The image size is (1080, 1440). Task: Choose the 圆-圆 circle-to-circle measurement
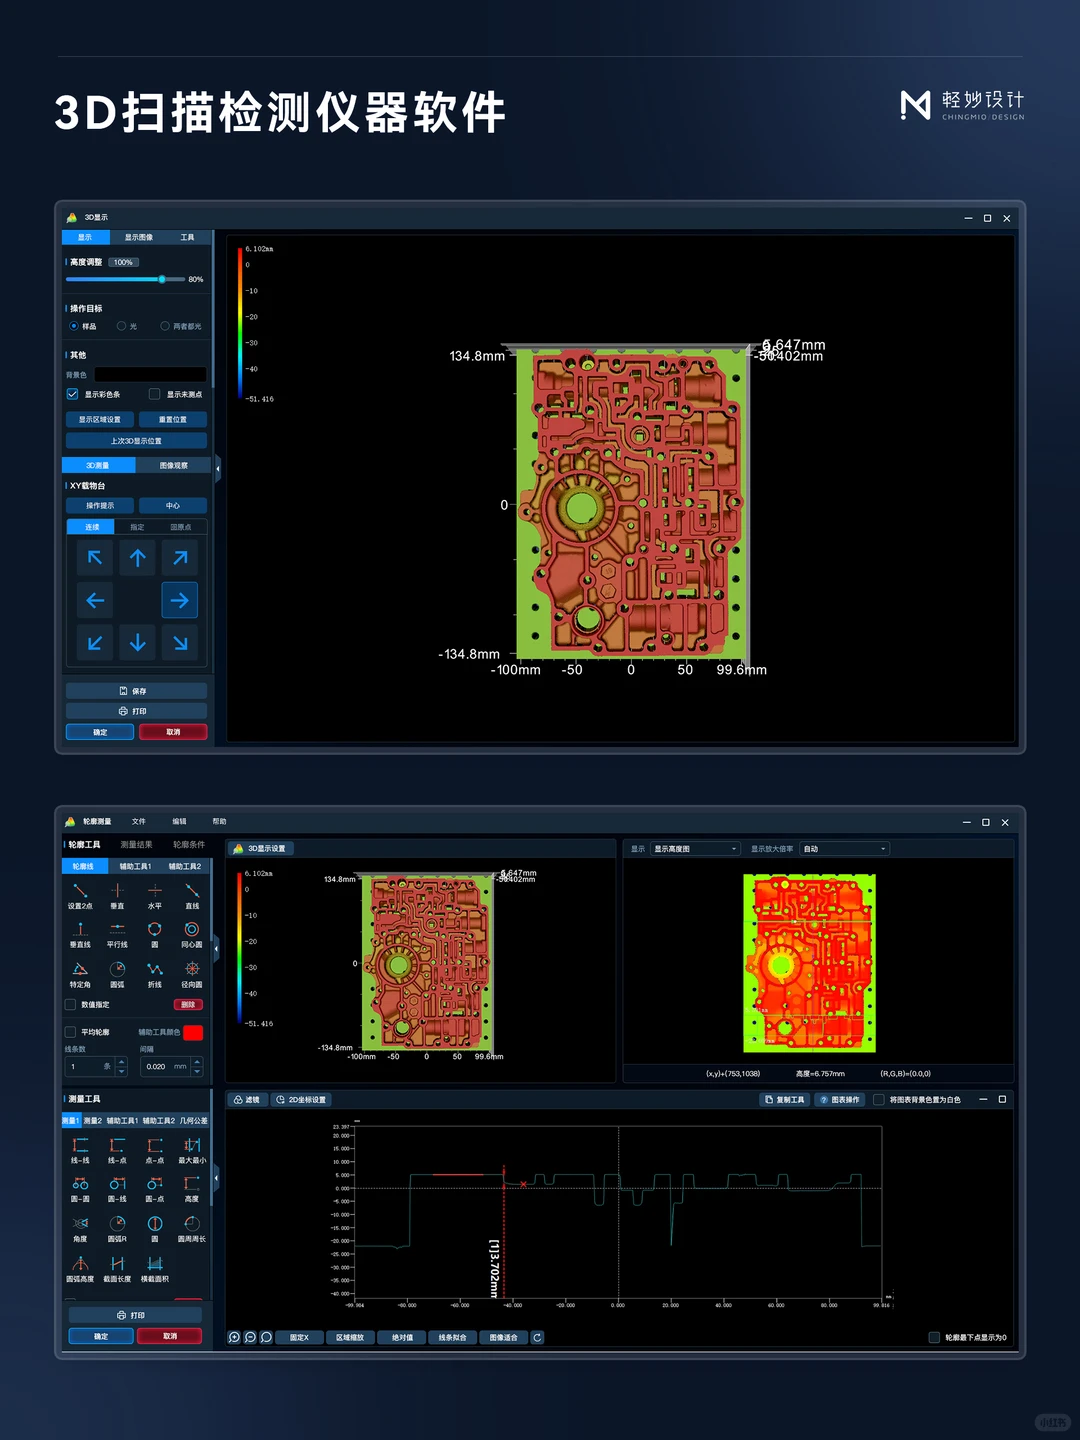[x=80, y=1189]
